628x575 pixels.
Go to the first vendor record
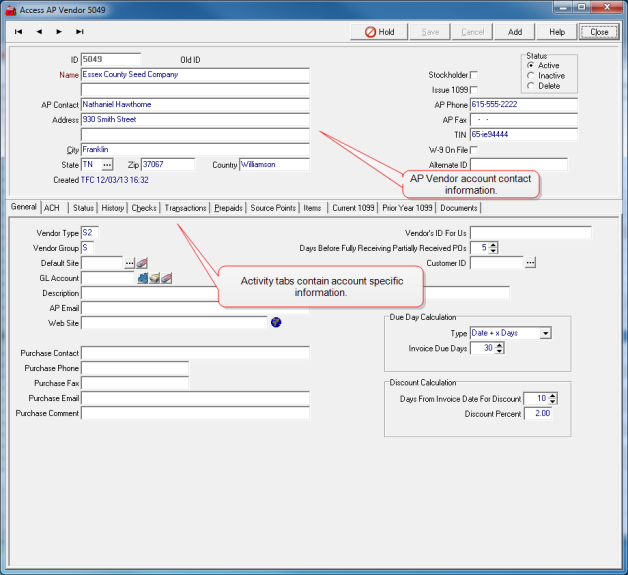(x=18, y=32)
